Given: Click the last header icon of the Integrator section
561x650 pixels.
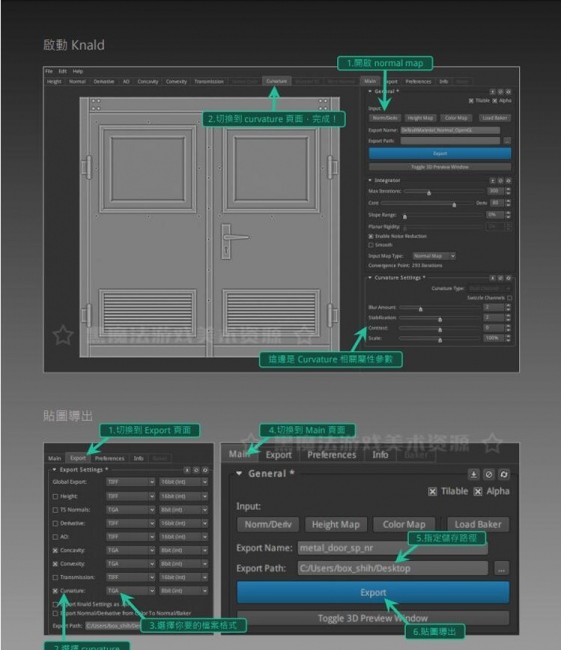Looking at the screenshot, I should click(508, 181).
